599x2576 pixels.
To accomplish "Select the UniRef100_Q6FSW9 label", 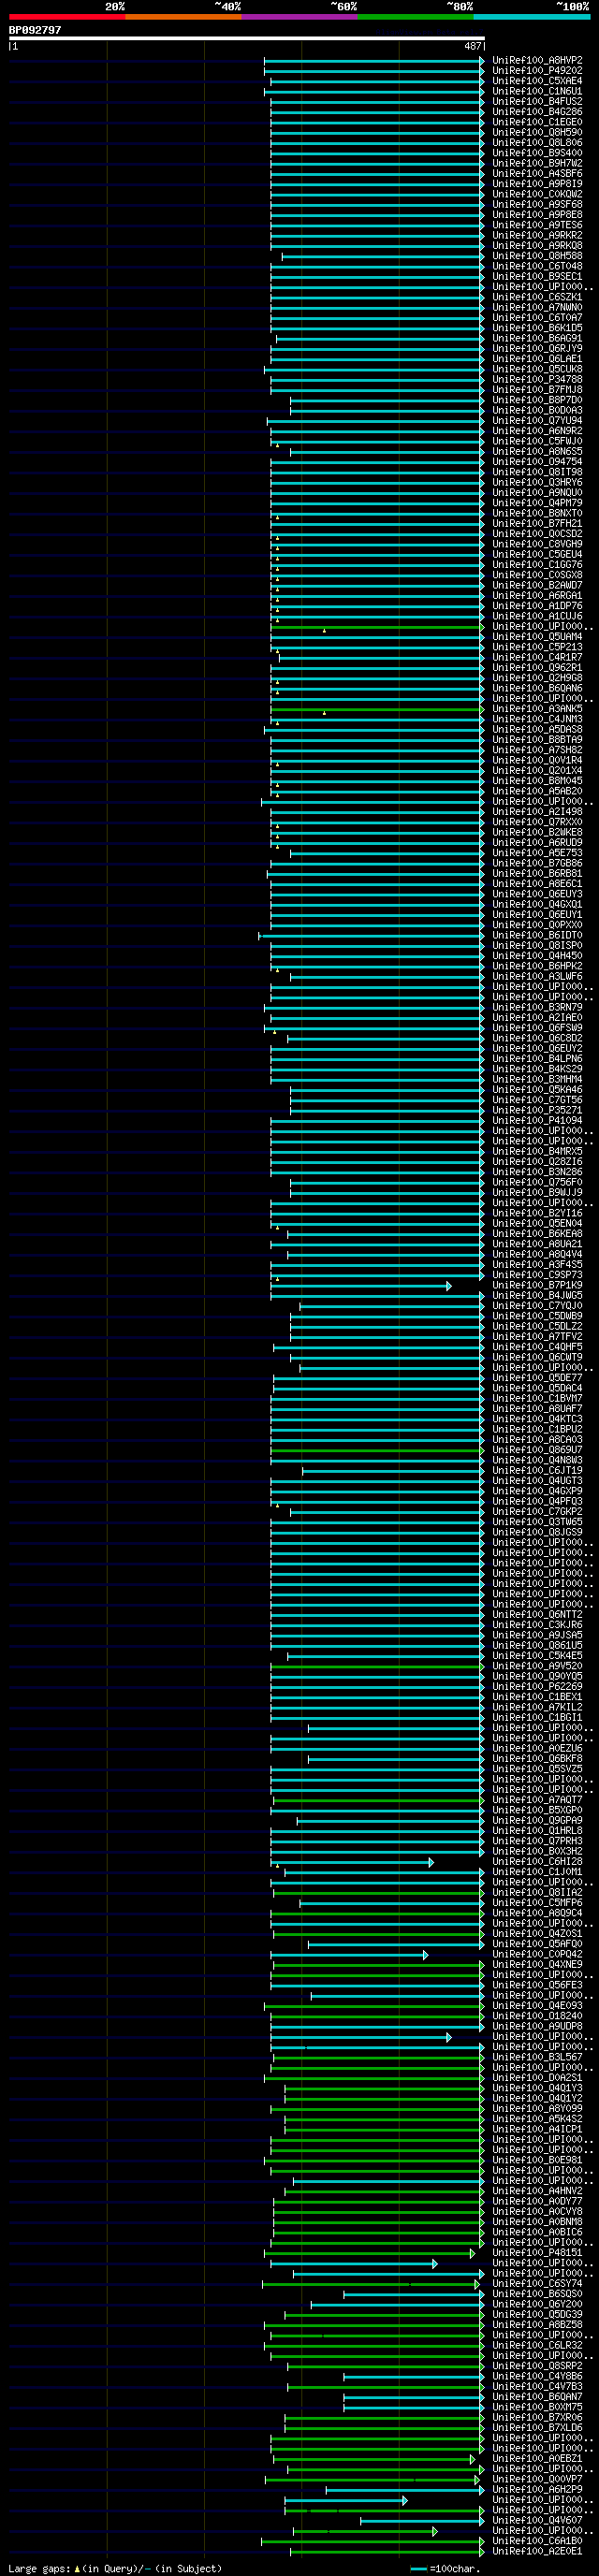I will tap(537, 1028).
